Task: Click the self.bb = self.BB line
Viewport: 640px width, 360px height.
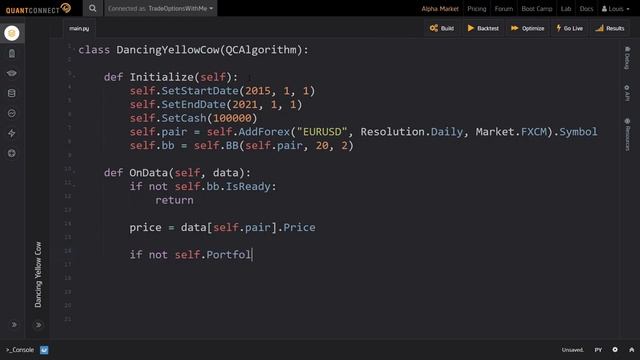Action: pyautogui.click(x=242, y=145)
